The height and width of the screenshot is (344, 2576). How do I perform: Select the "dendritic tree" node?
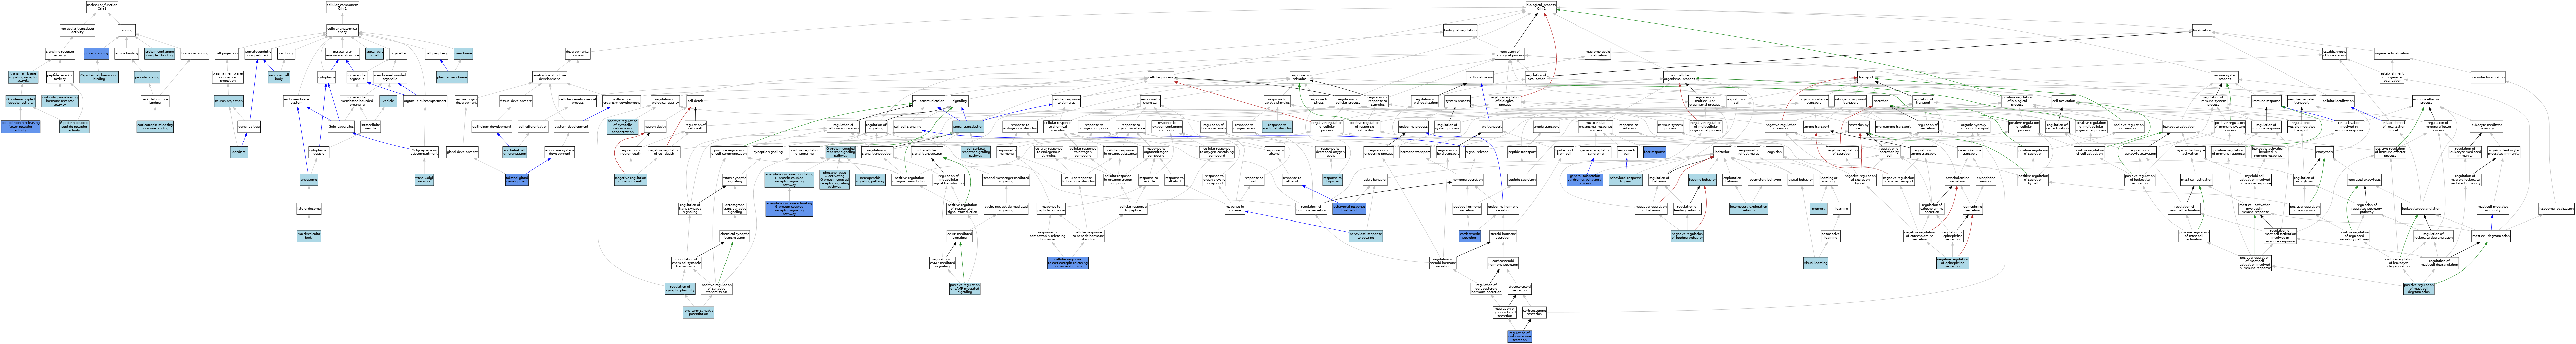click(x=249, y=127)
